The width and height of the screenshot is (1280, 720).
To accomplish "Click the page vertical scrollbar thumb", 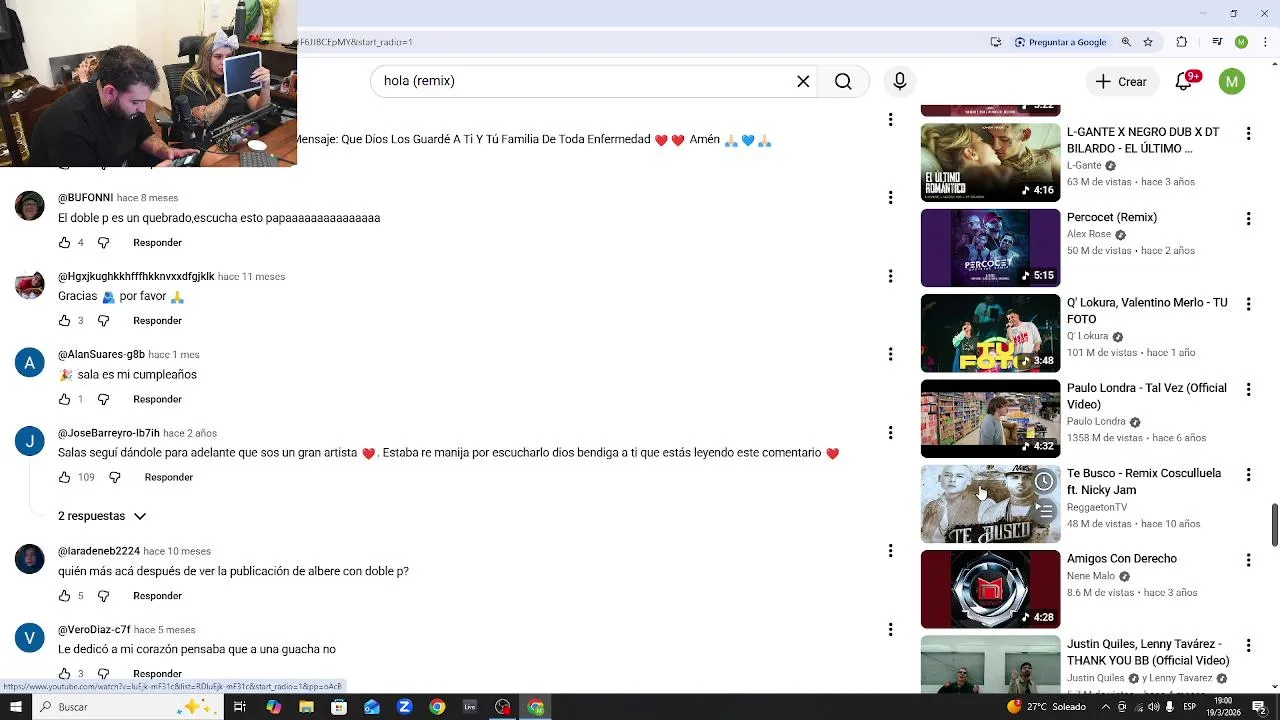I will tap(1274, 525).
